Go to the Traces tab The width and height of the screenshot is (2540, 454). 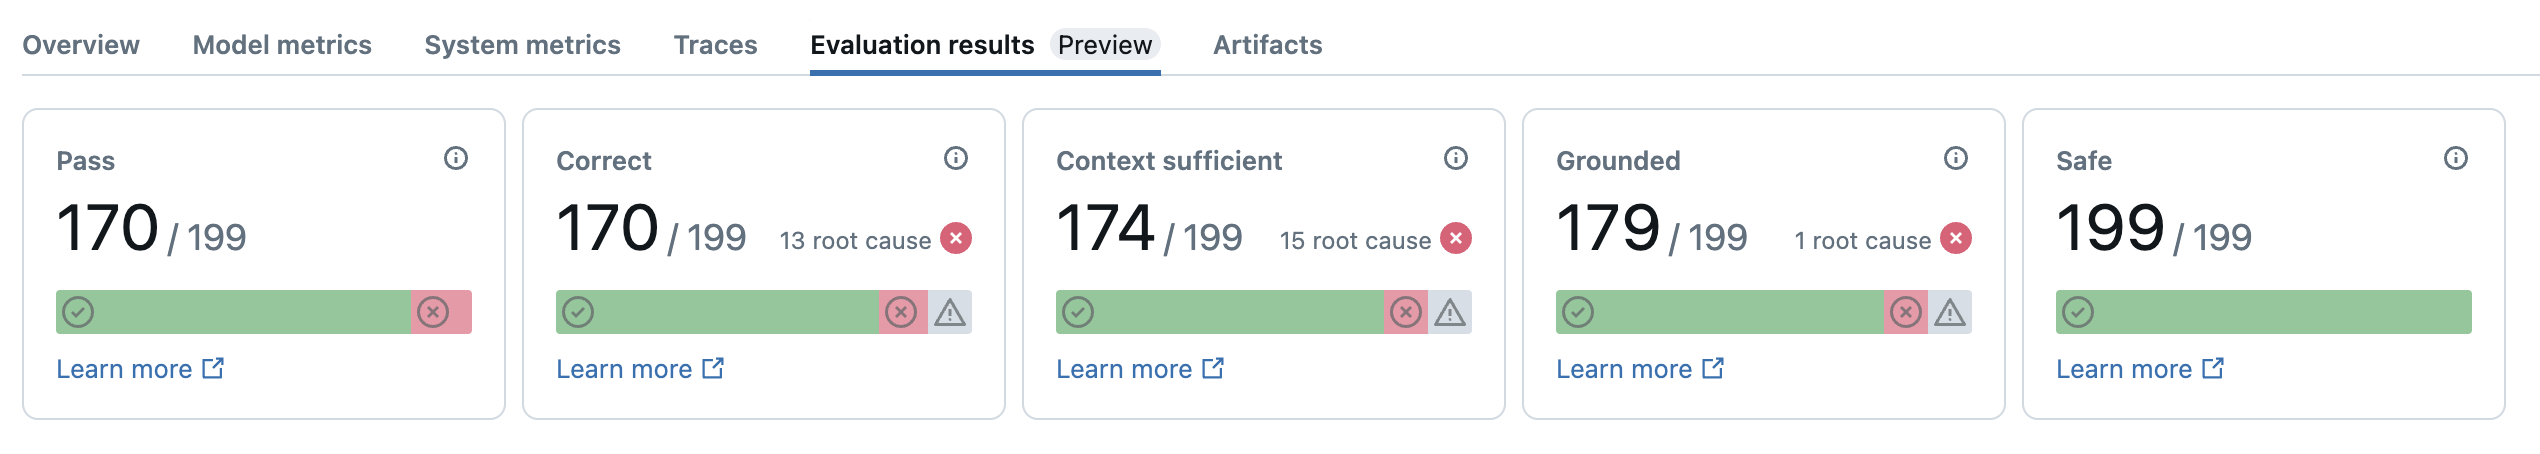click(715, 45)
